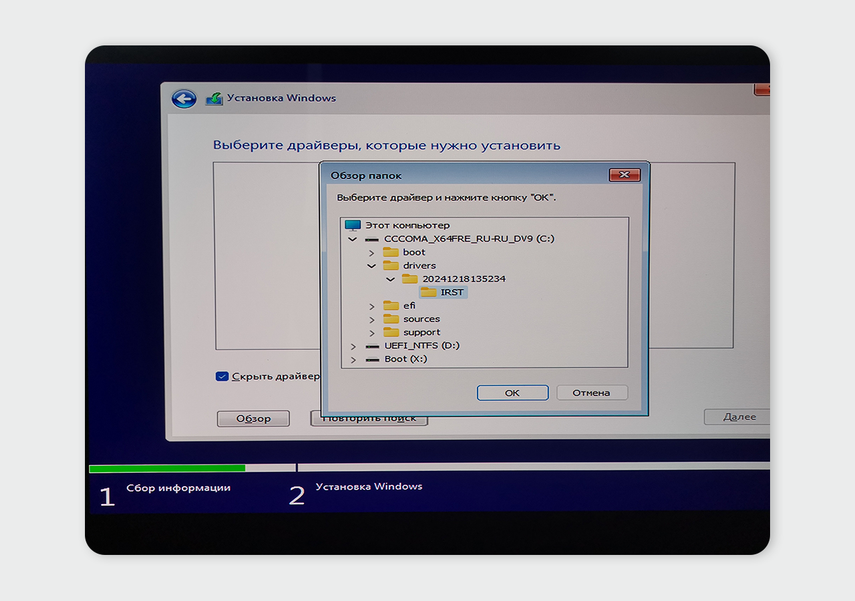Screen dimensions: 855x601
Task: Collapse the drivers folder chevron
Action: pyautogui.click(x=371, y=266)
